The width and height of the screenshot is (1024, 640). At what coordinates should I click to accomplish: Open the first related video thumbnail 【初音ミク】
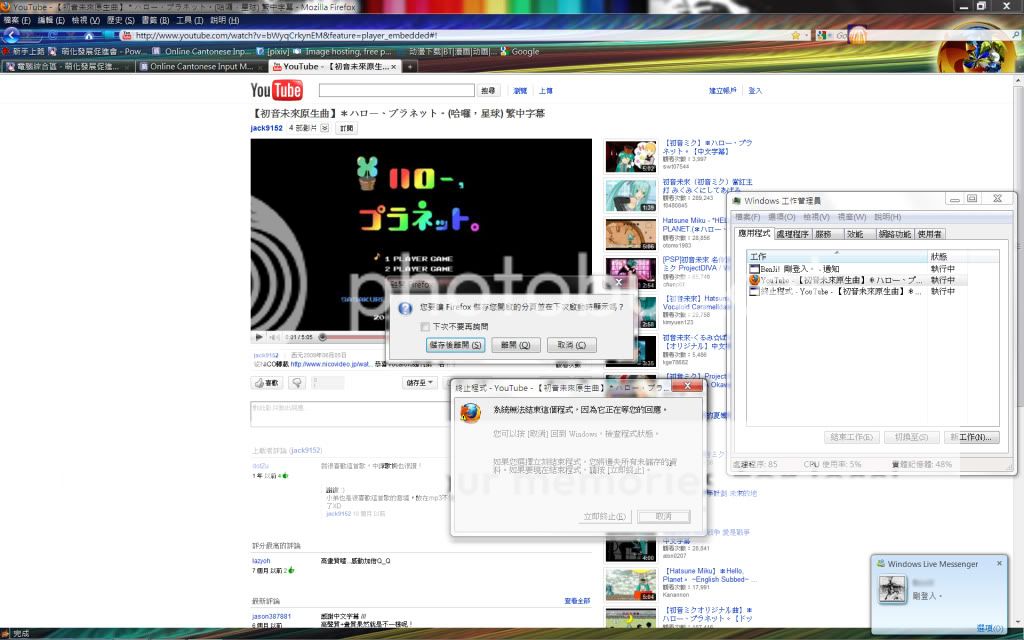click(631, 156)
